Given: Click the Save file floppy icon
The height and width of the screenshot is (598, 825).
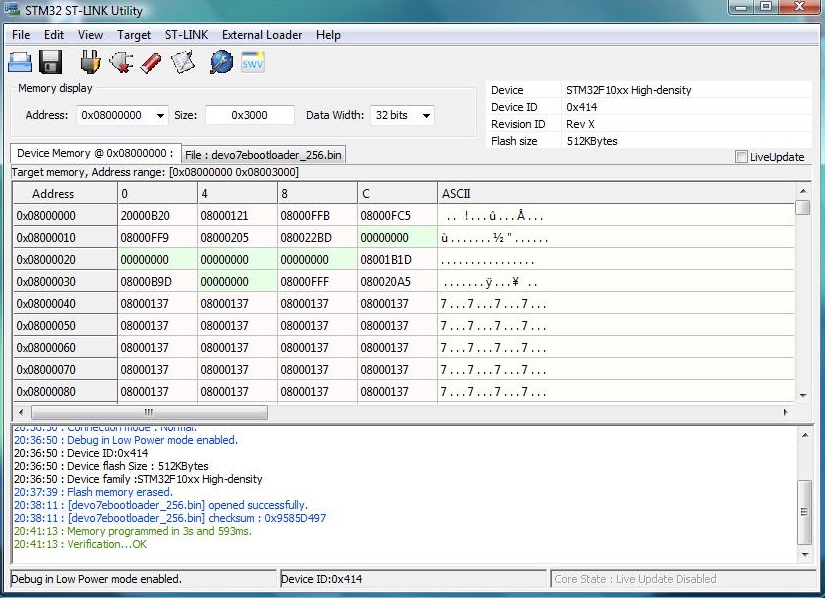Looking at the screenshot, I should click(x=51, y=62).
